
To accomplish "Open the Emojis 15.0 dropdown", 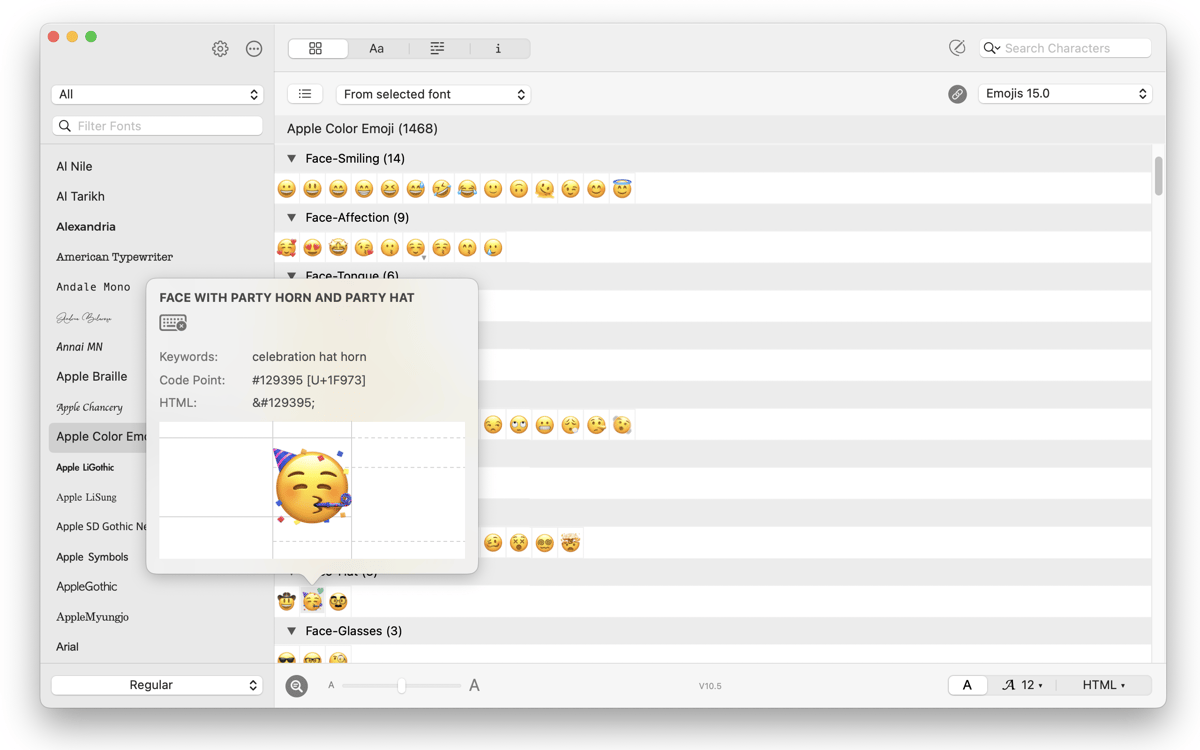I will point(1065,94).
